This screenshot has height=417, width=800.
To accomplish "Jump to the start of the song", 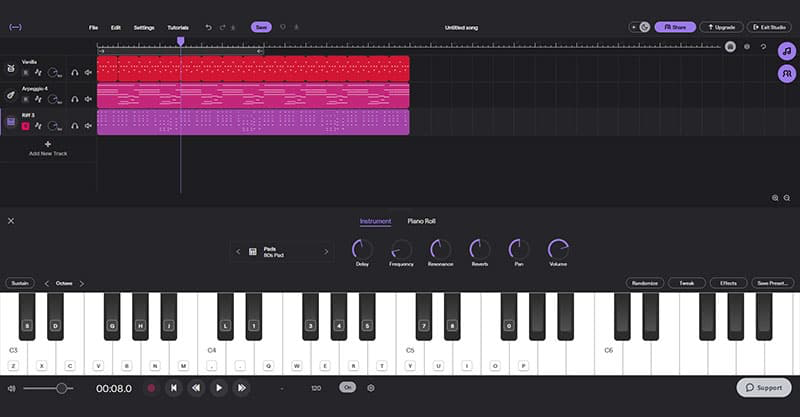I will (x=173, y=388).
